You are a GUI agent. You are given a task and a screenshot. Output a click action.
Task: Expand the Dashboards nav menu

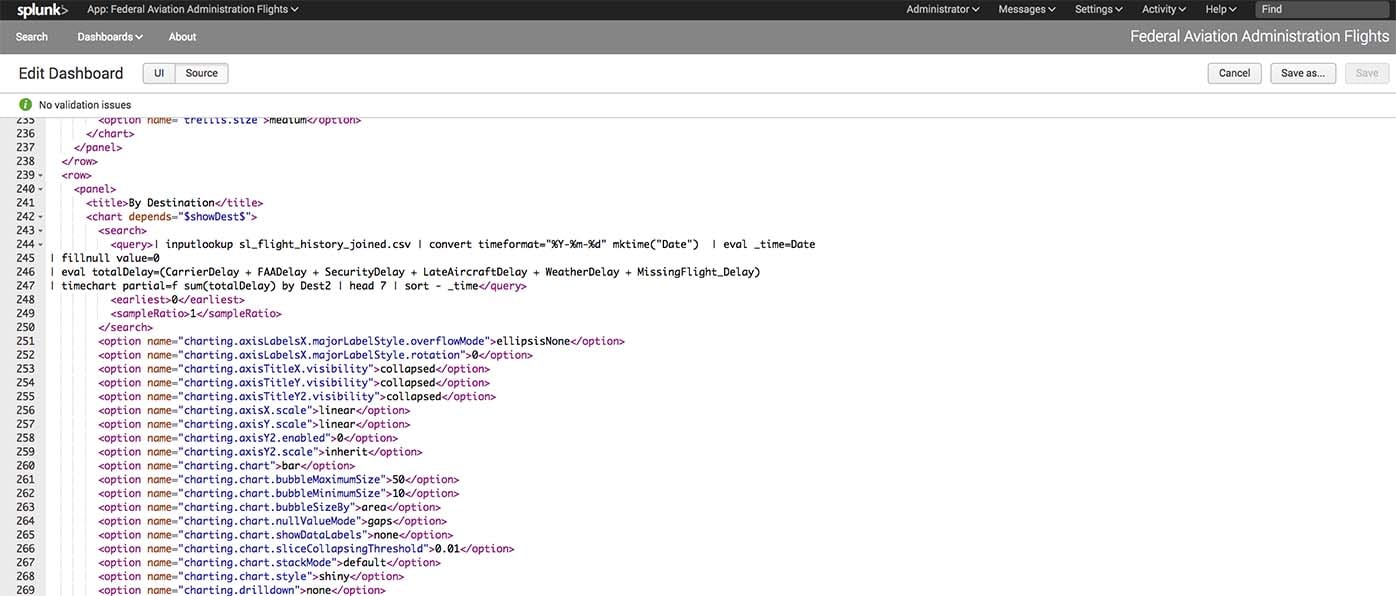point(110,37)
